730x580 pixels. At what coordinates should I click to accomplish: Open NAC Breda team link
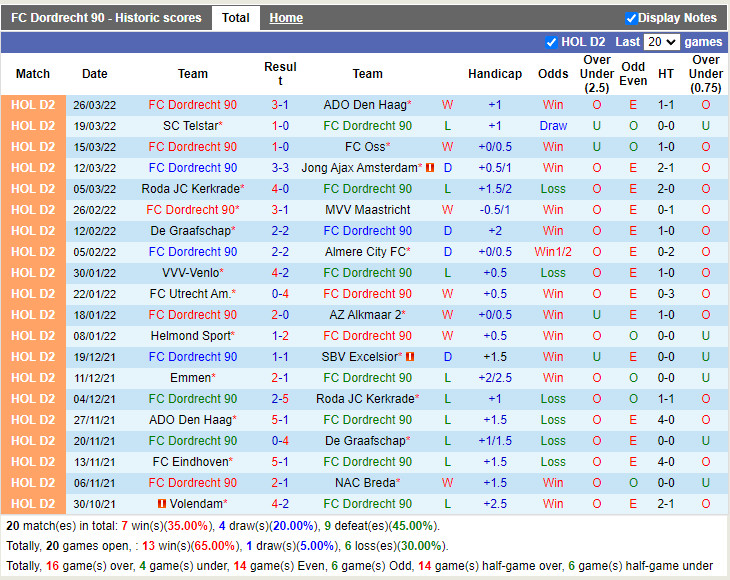[x=367, y=483]
